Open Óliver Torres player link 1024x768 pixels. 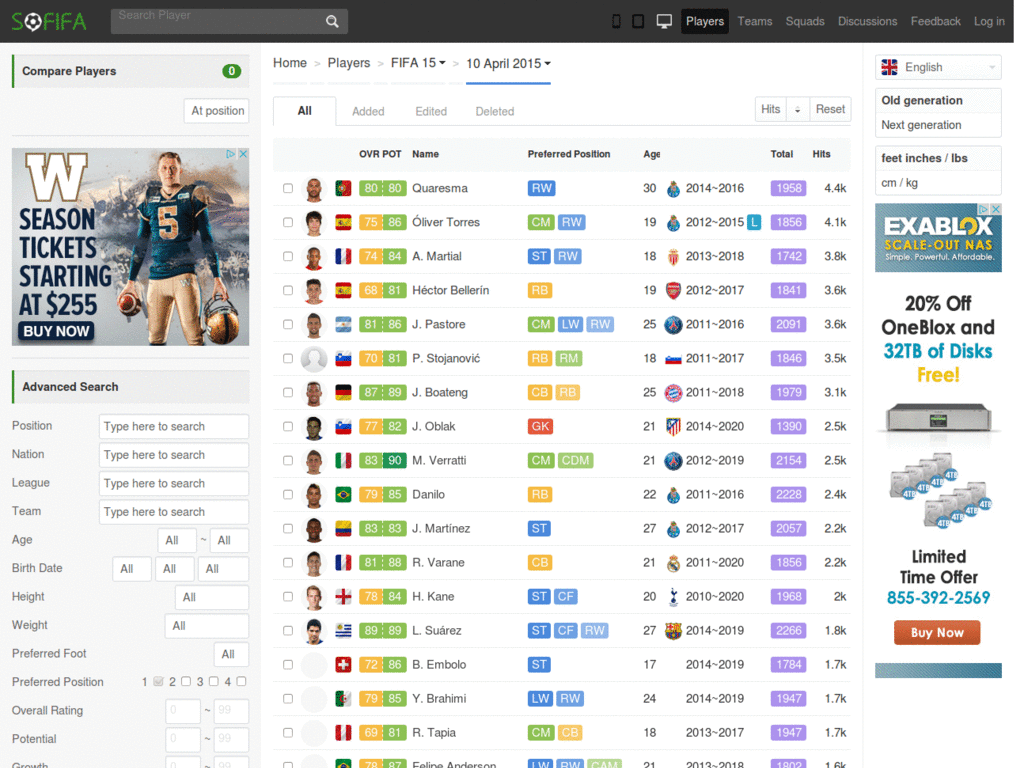[446, 222]
